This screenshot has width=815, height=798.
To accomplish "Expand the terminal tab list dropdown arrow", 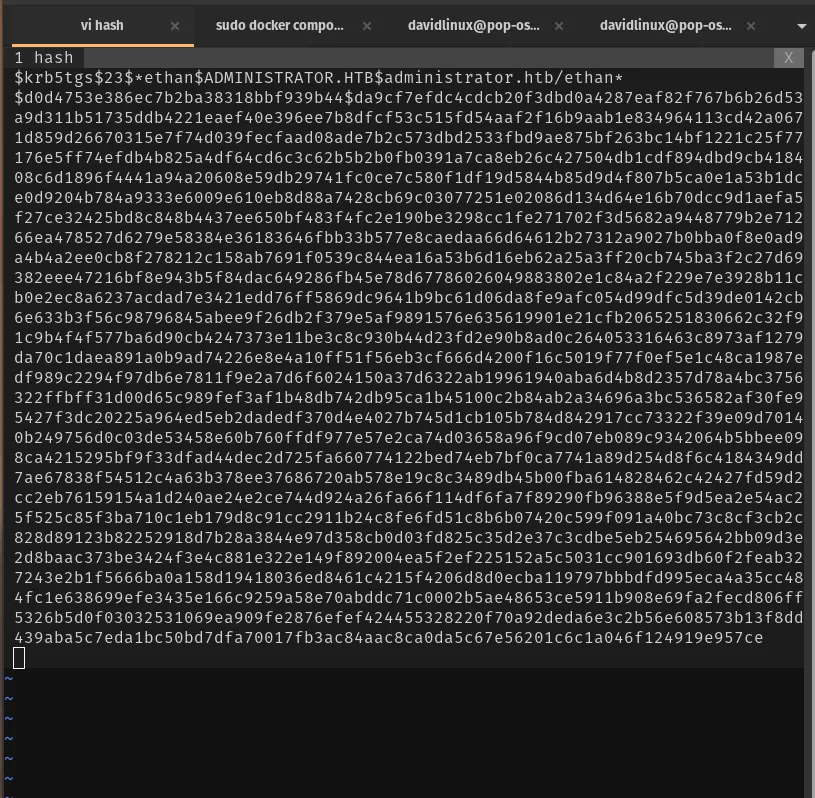I will click(801, 26).
